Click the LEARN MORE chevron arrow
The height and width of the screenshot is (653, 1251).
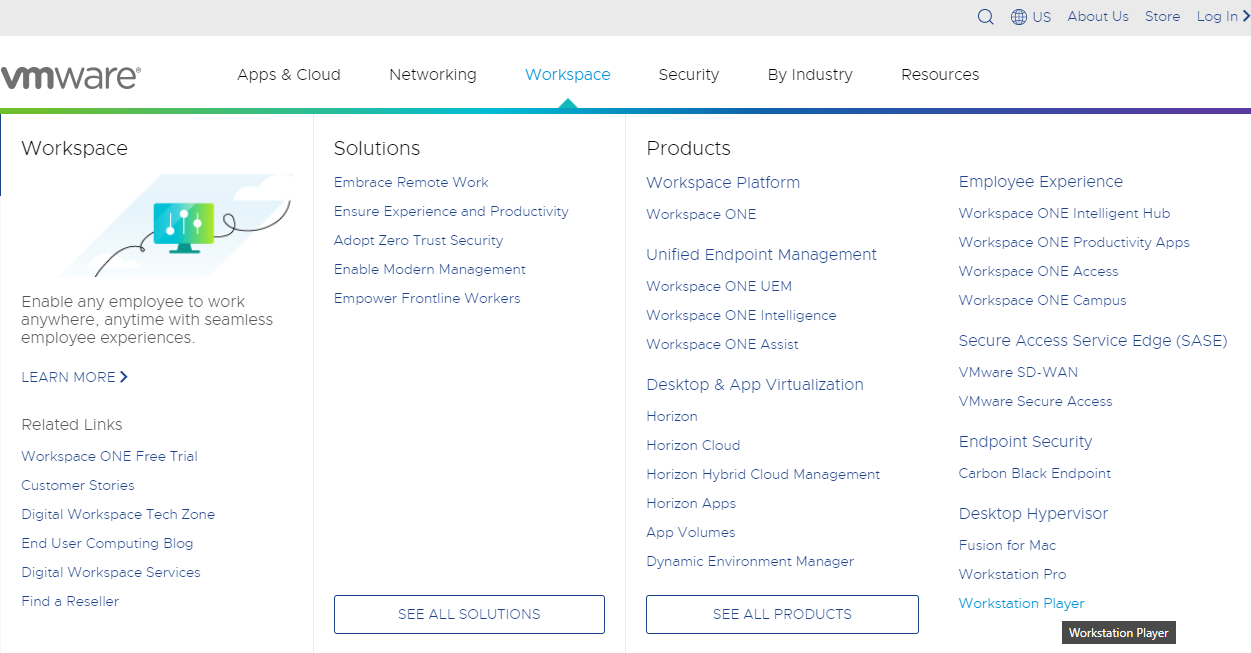coord(124,377)
